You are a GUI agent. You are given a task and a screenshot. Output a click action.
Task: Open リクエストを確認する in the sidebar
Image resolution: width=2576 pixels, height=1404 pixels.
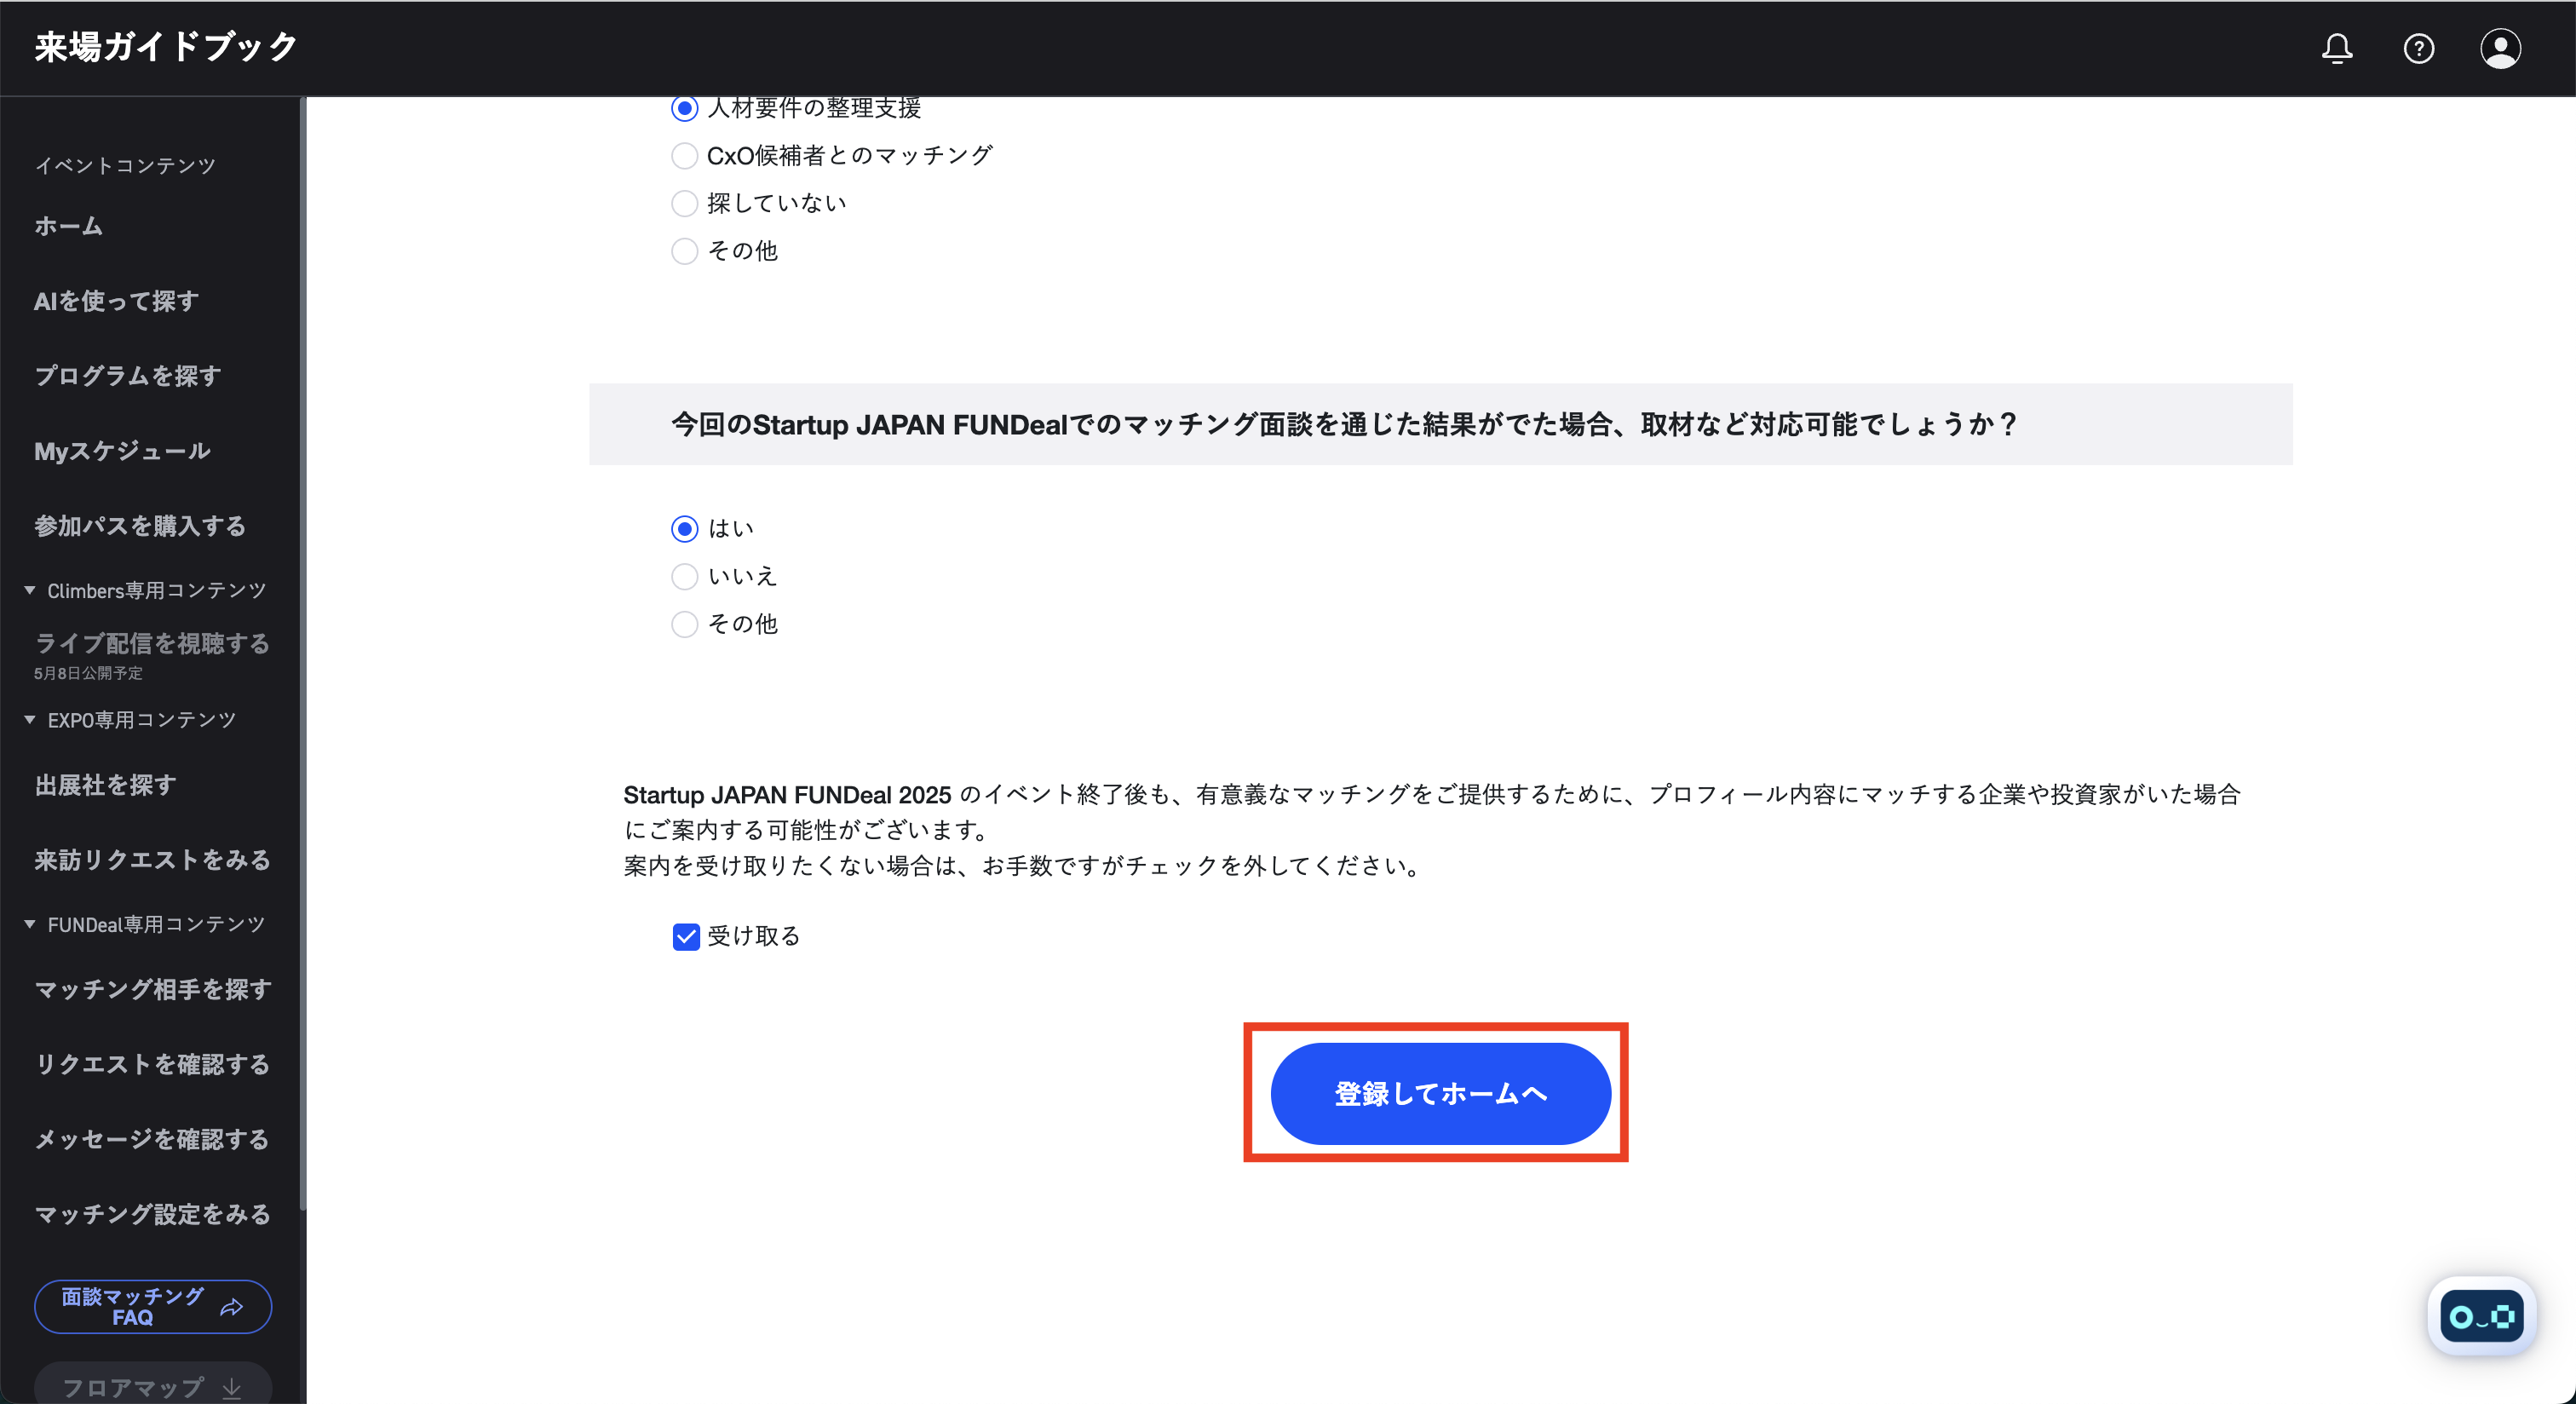(x=152, y=1064)
